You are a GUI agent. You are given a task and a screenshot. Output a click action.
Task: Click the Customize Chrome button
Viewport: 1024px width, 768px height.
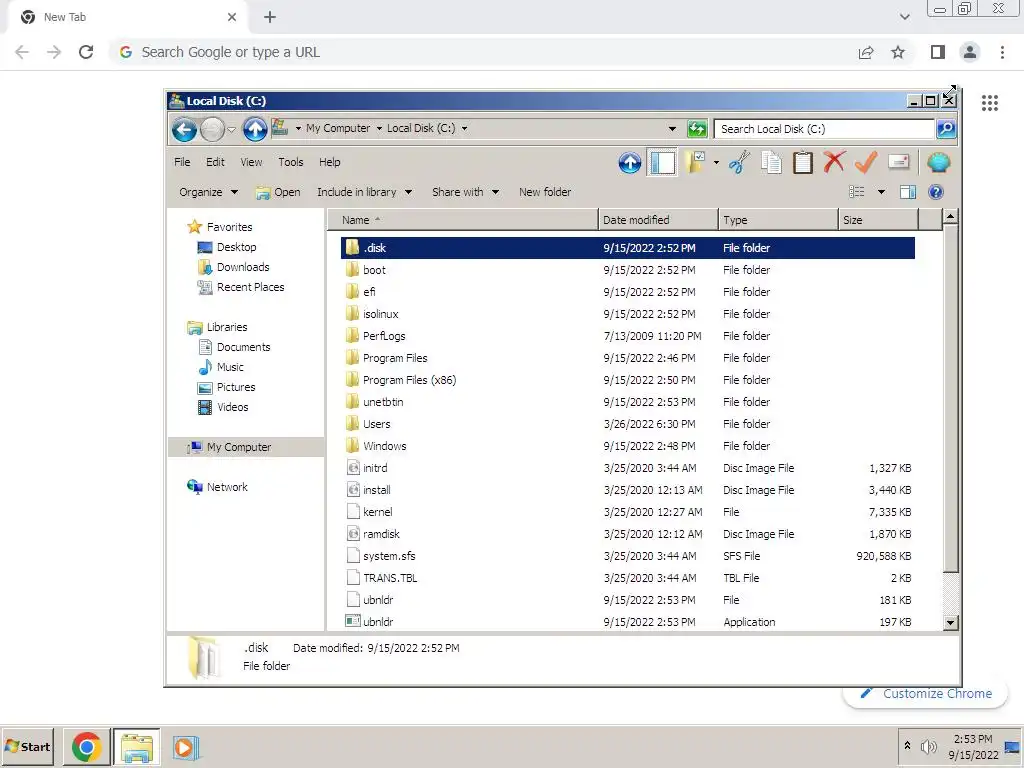[x=925, y=694]
